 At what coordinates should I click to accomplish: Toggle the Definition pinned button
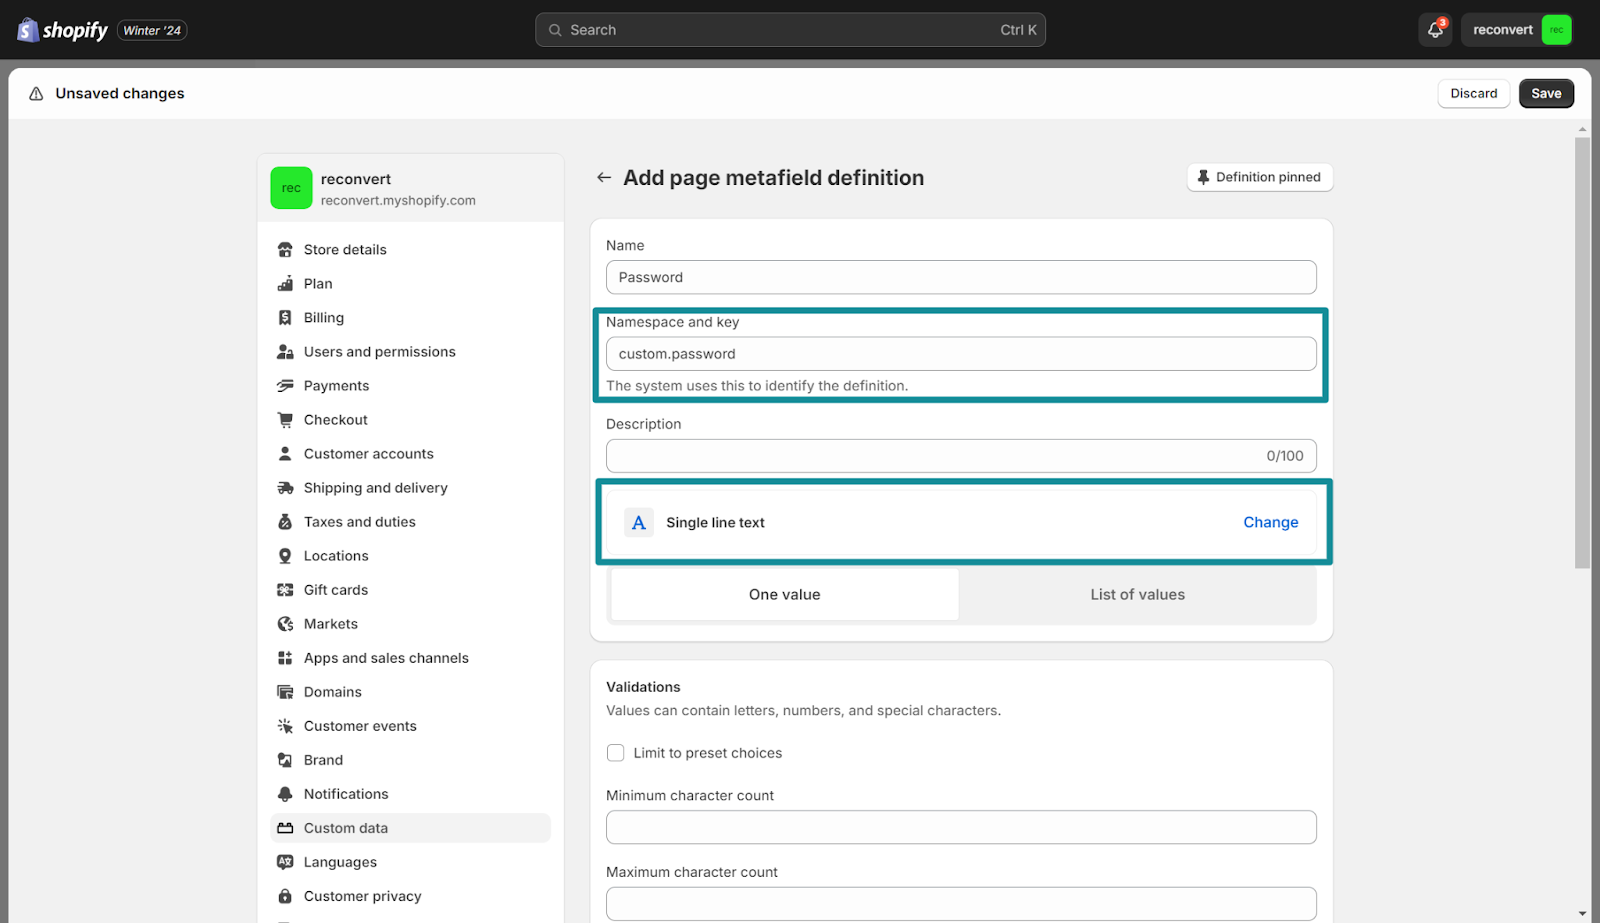tap(1260, 177)
